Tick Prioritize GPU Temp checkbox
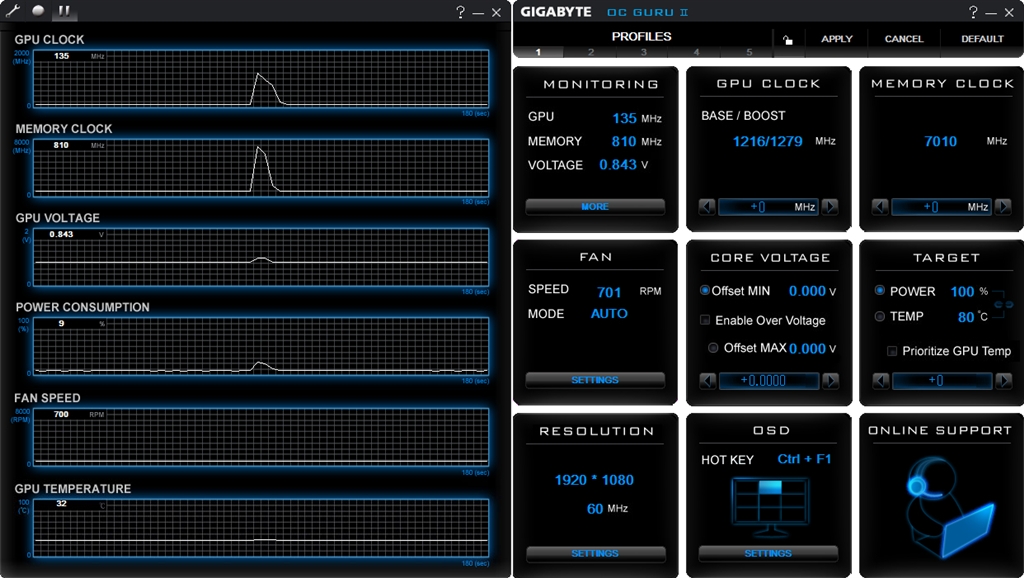The width and height of the screenshot is (1024, 578). (x=891, y=351)
